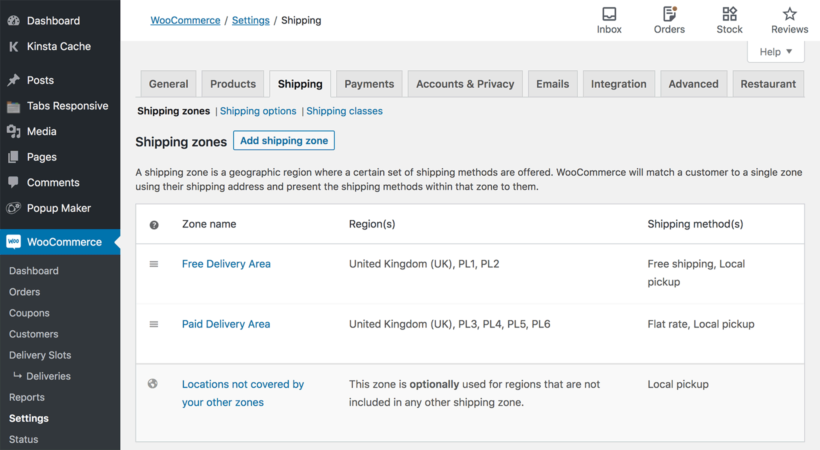Open the Media menu item
This screenshot has width=820, height=450.
41,131
